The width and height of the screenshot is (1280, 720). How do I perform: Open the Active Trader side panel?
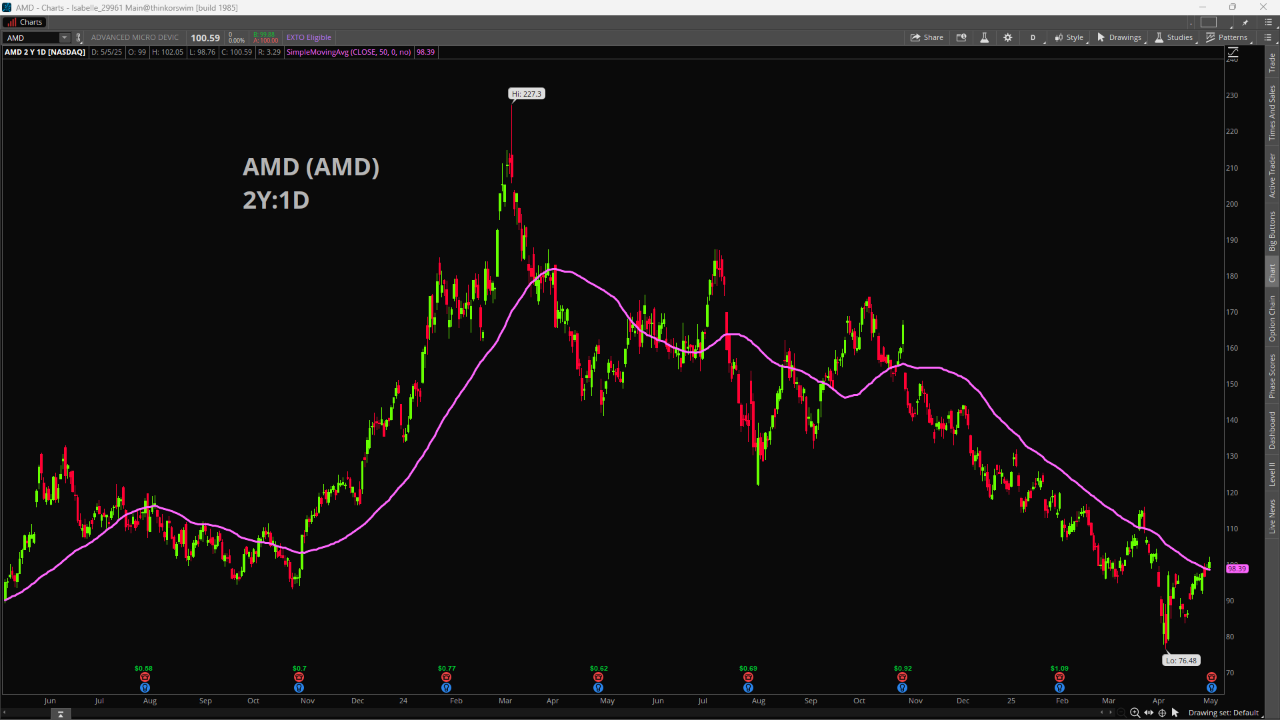click(x=1272, y=175)
